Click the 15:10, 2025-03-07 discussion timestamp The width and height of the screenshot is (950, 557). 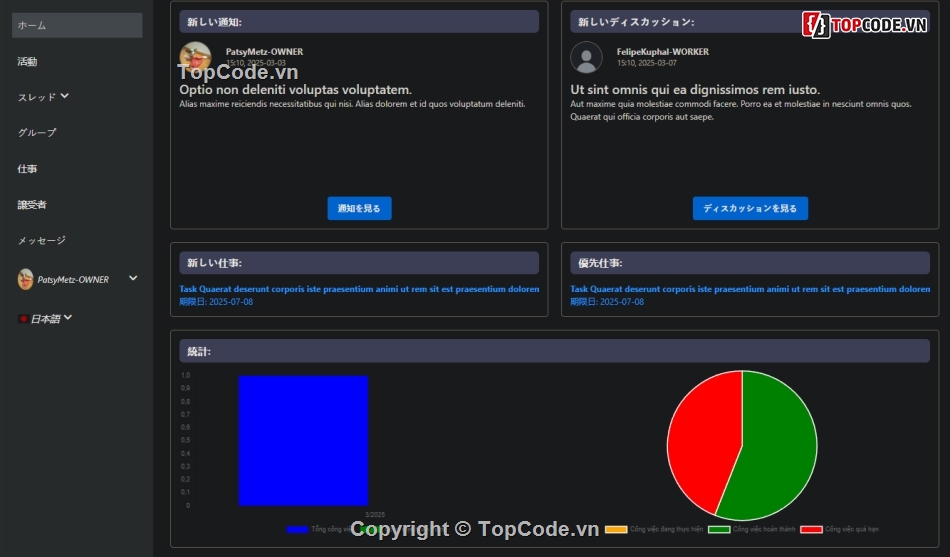click(x=646, y=63)
